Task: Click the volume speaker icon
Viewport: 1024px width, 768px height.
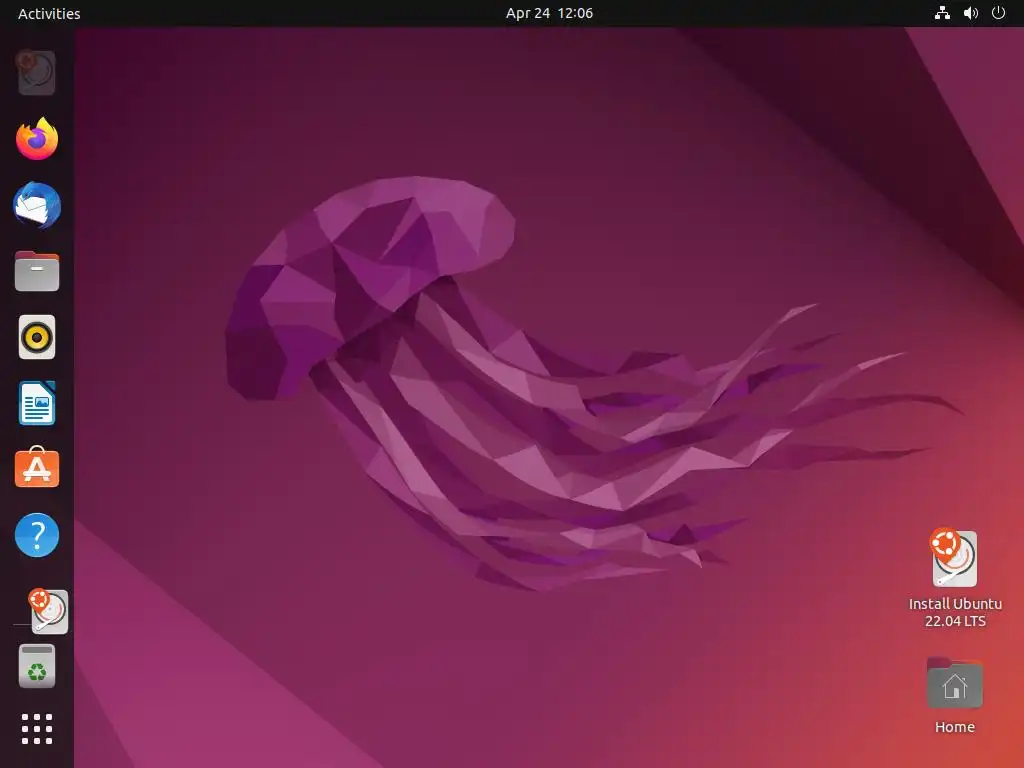Action: (x=970, y=13)
